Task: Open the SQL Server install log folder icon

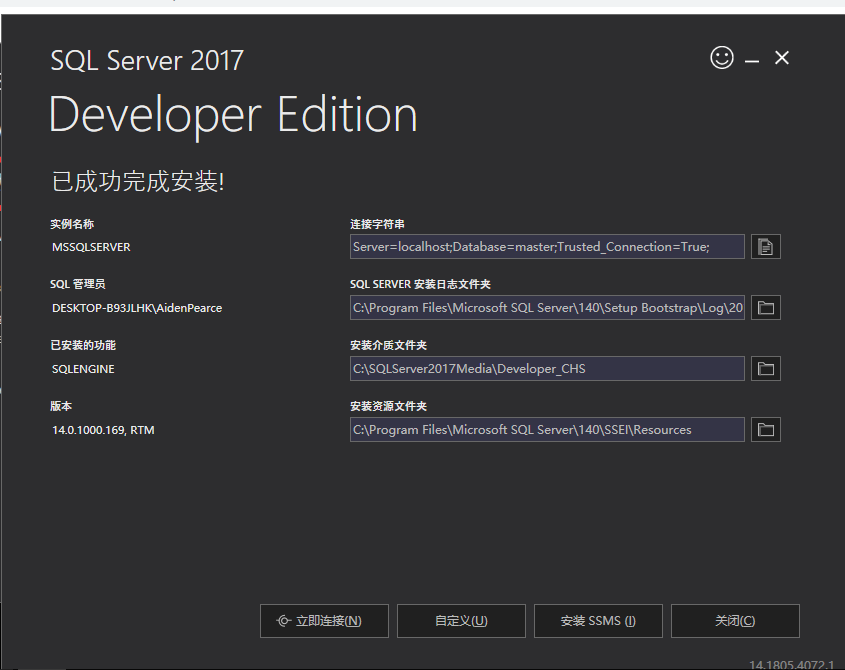Action: pos(766,308)
